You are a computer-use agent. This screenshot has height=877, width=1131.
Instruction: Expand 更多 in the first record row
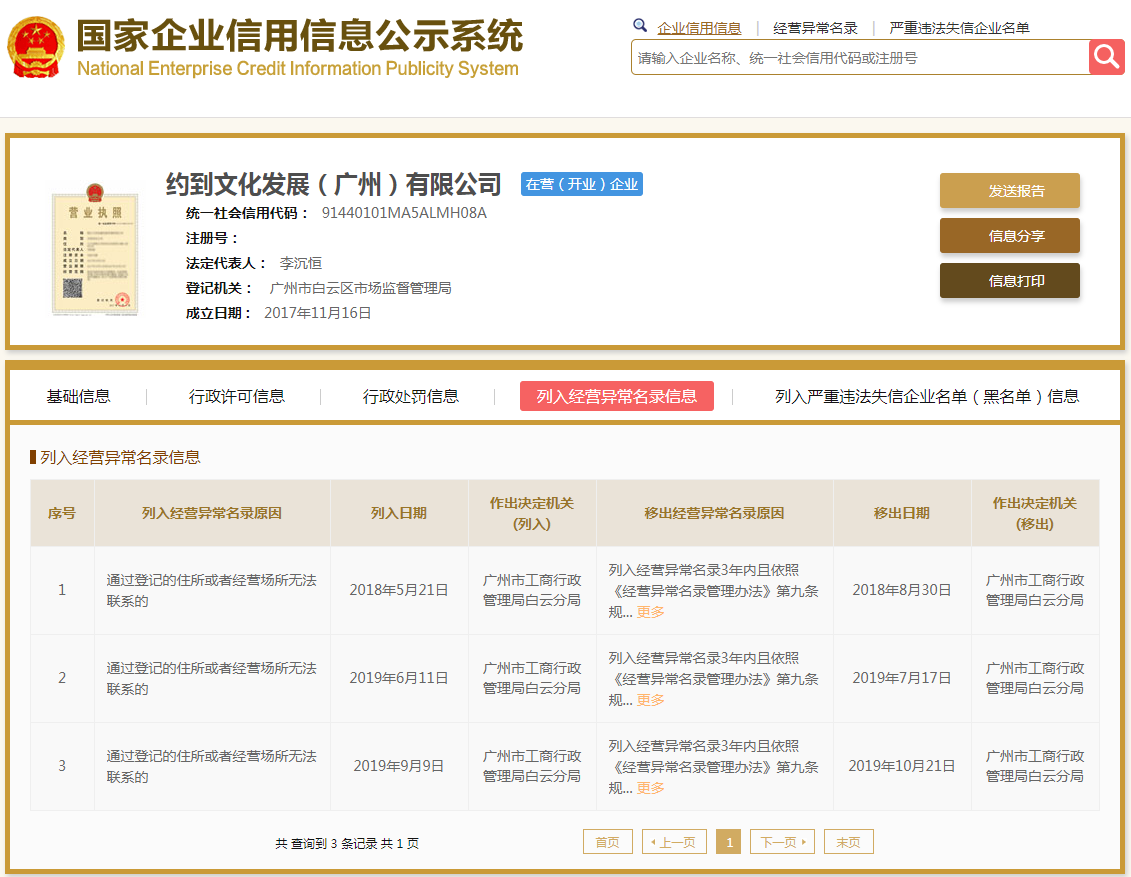(x=650, y=612)
